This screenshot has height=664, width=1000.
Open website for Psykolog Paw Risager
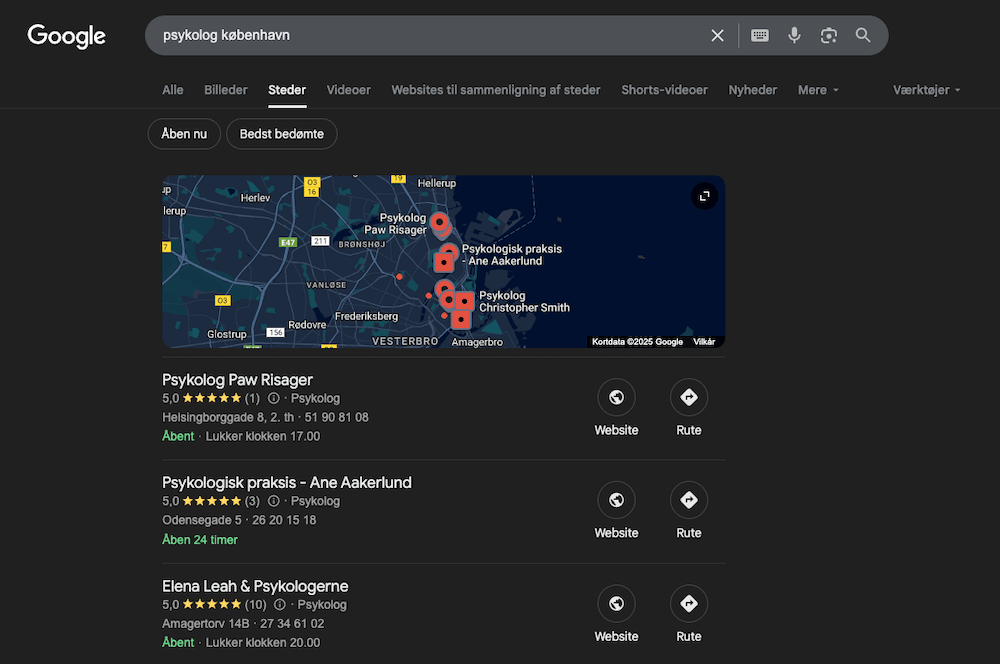616,408
